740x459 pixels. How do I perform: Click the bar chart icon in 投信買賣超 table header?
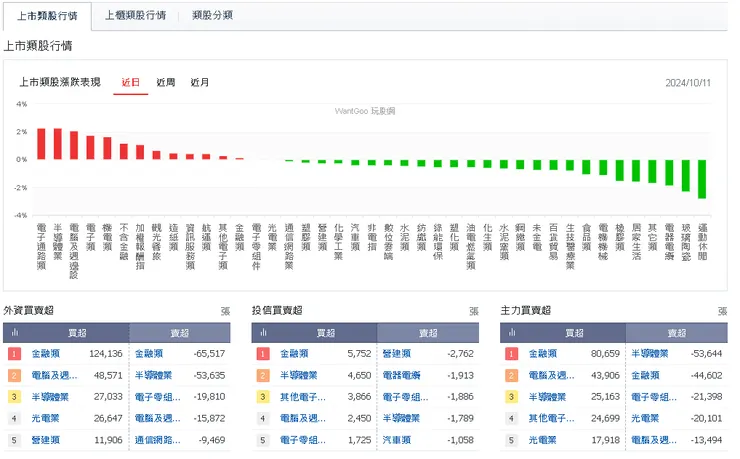[x=263, y=333]
